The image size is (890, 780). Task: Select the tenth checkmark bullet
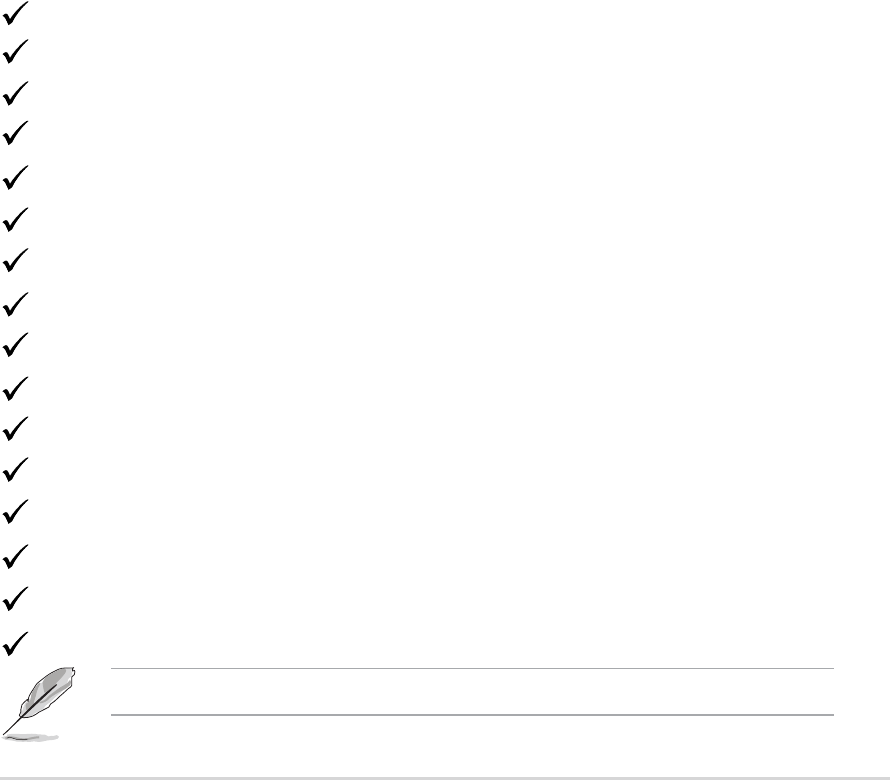pos(16,389)
